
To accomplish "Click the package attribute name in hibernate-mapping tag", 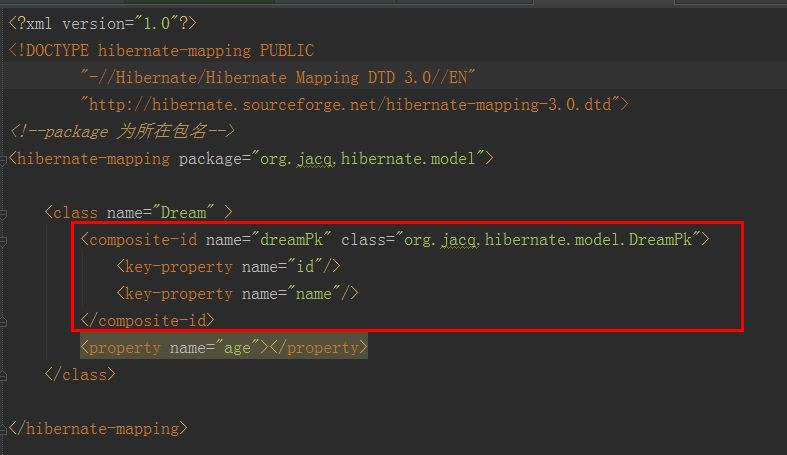I will [210, 159].
